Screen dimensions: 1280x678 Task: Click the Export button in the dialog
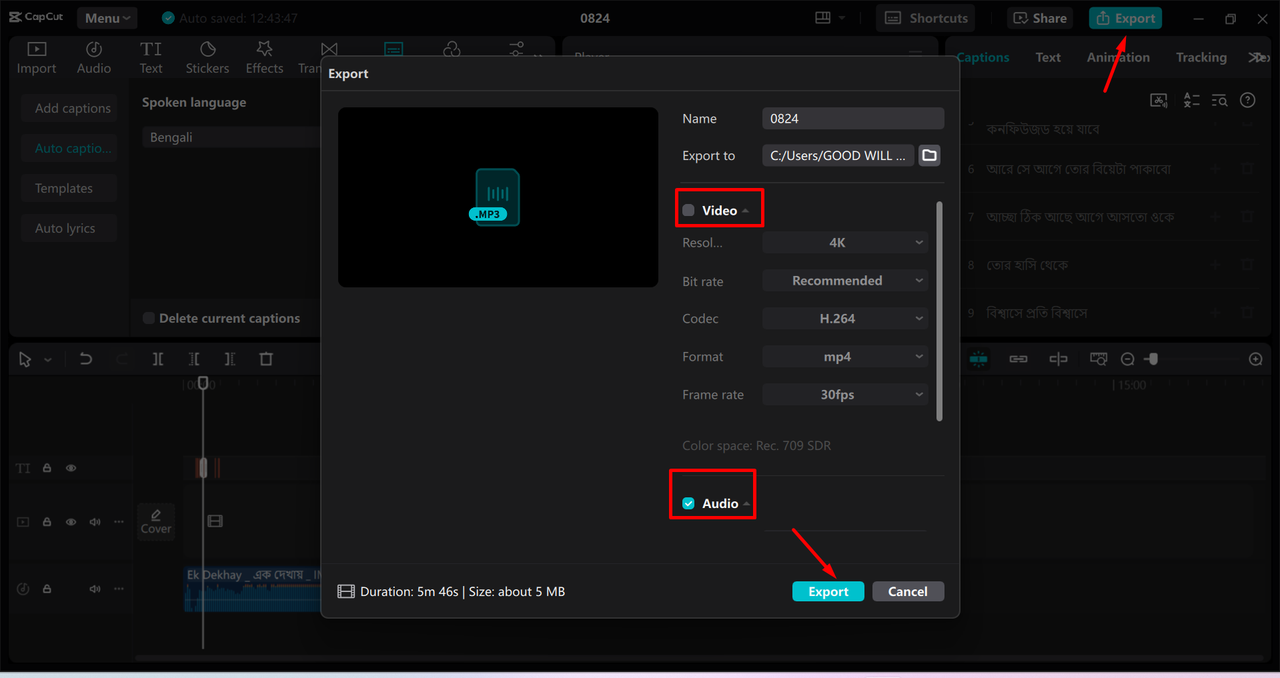click(828, 591)
